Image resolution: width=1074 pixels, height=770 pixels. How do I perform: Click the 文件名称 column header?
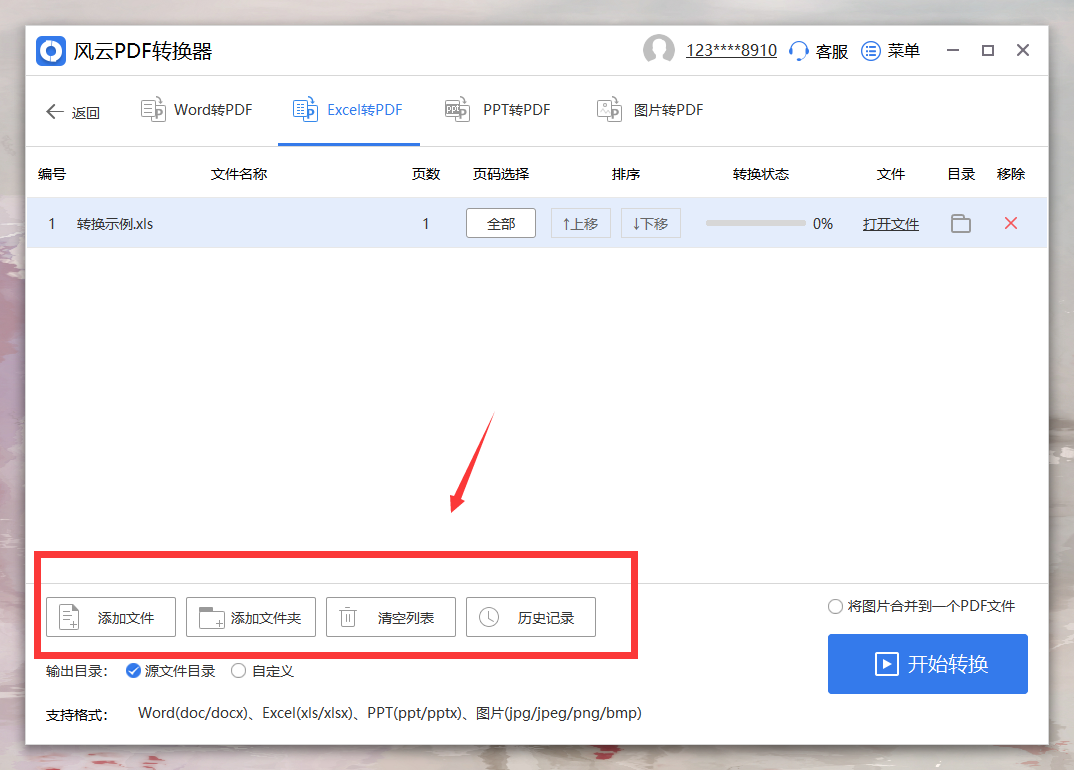click(x=239, y=174)
